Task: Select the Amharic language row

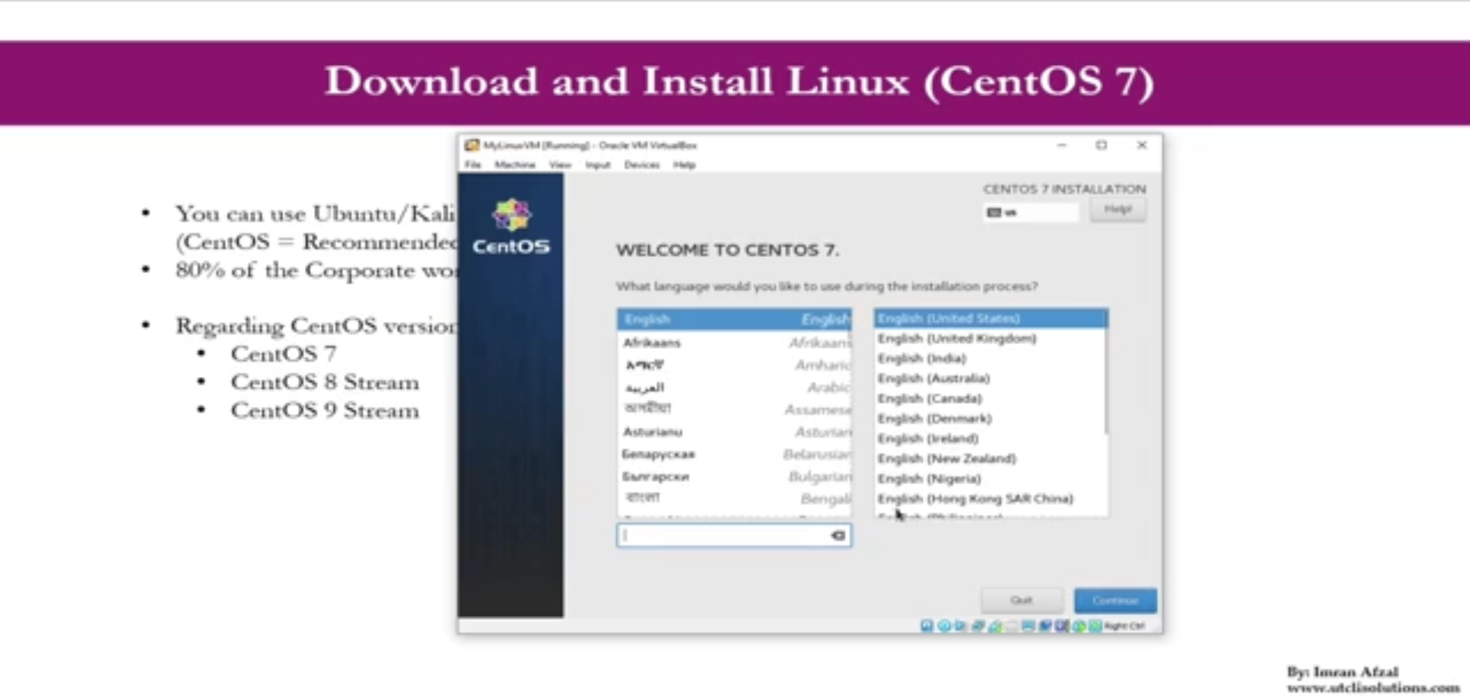Action: [735, 365]
